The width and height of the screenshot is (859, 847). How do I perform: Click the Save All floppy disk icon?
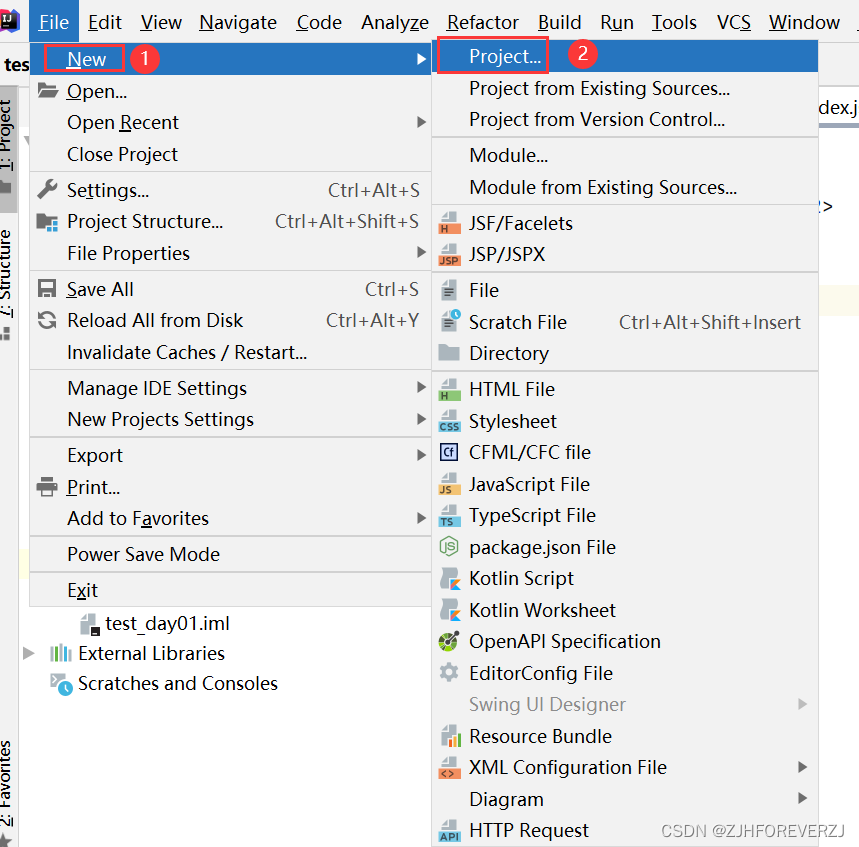point(47,288)
